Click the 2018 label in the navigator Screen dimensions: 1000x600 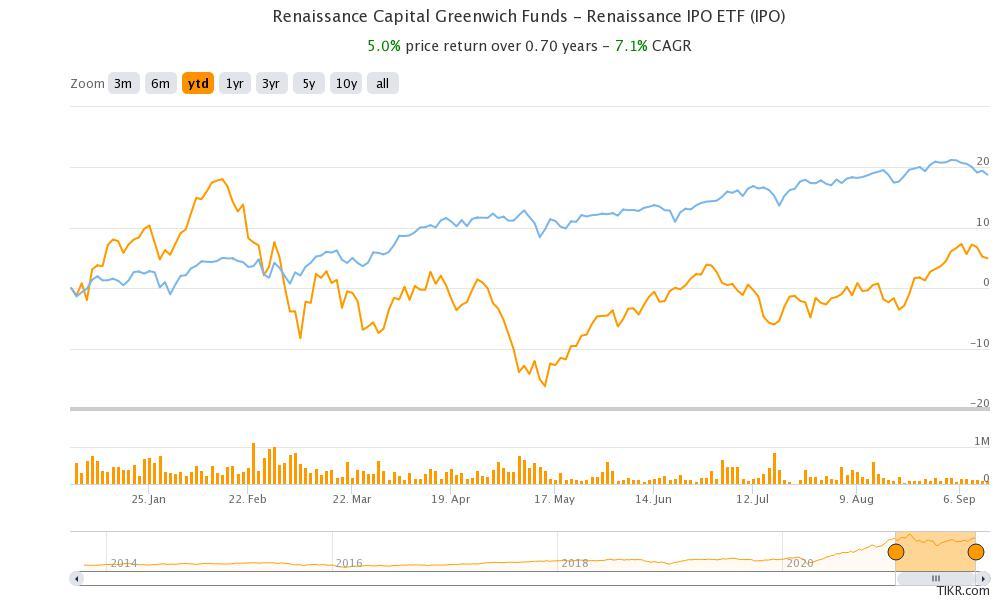tap(576, 563)
